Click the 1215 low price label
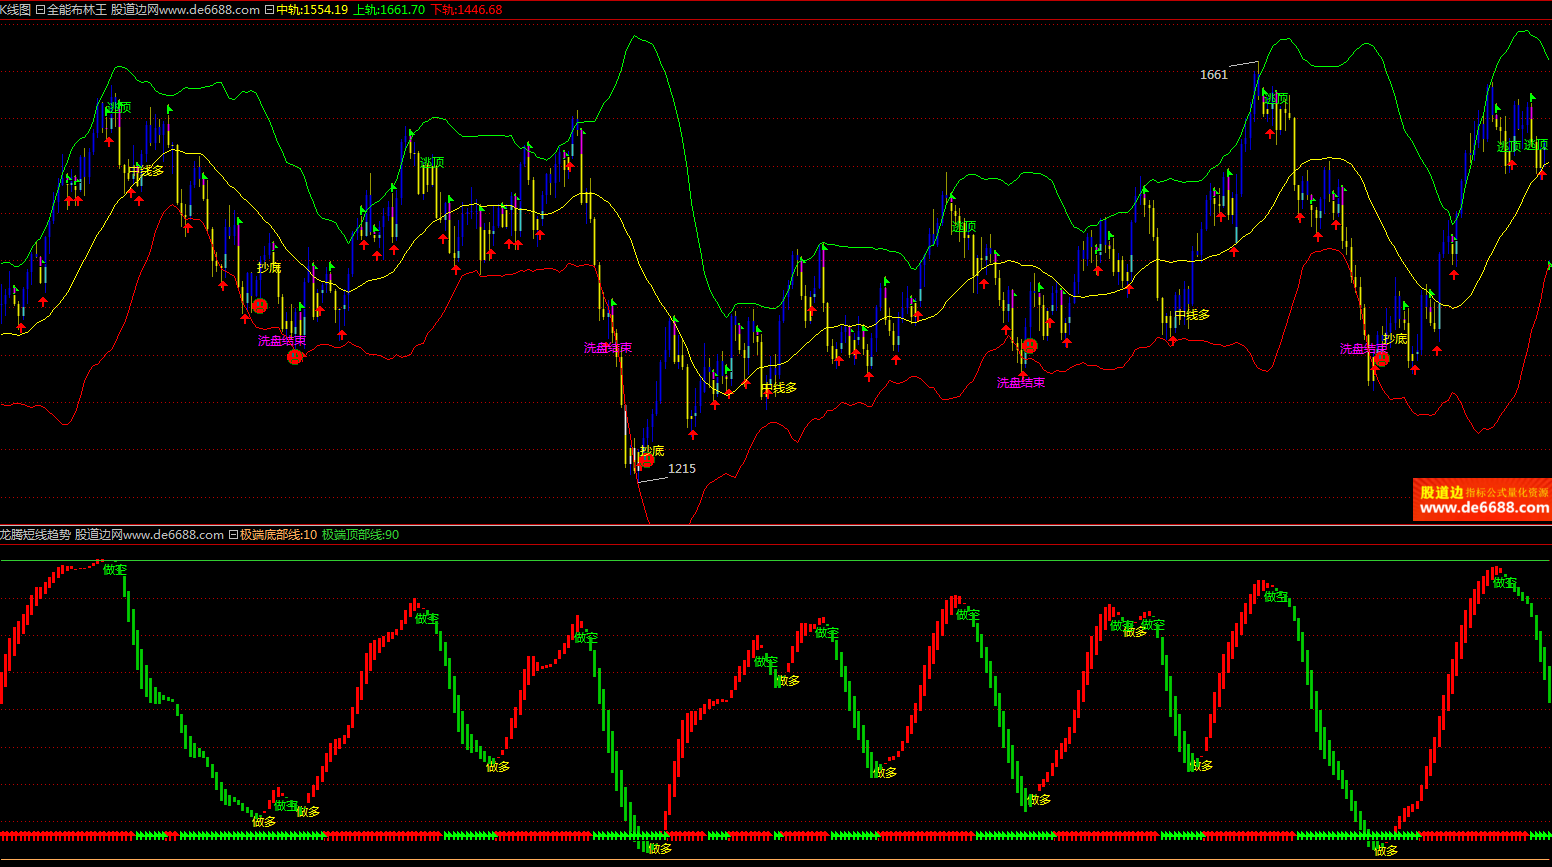 pos(681,469)
